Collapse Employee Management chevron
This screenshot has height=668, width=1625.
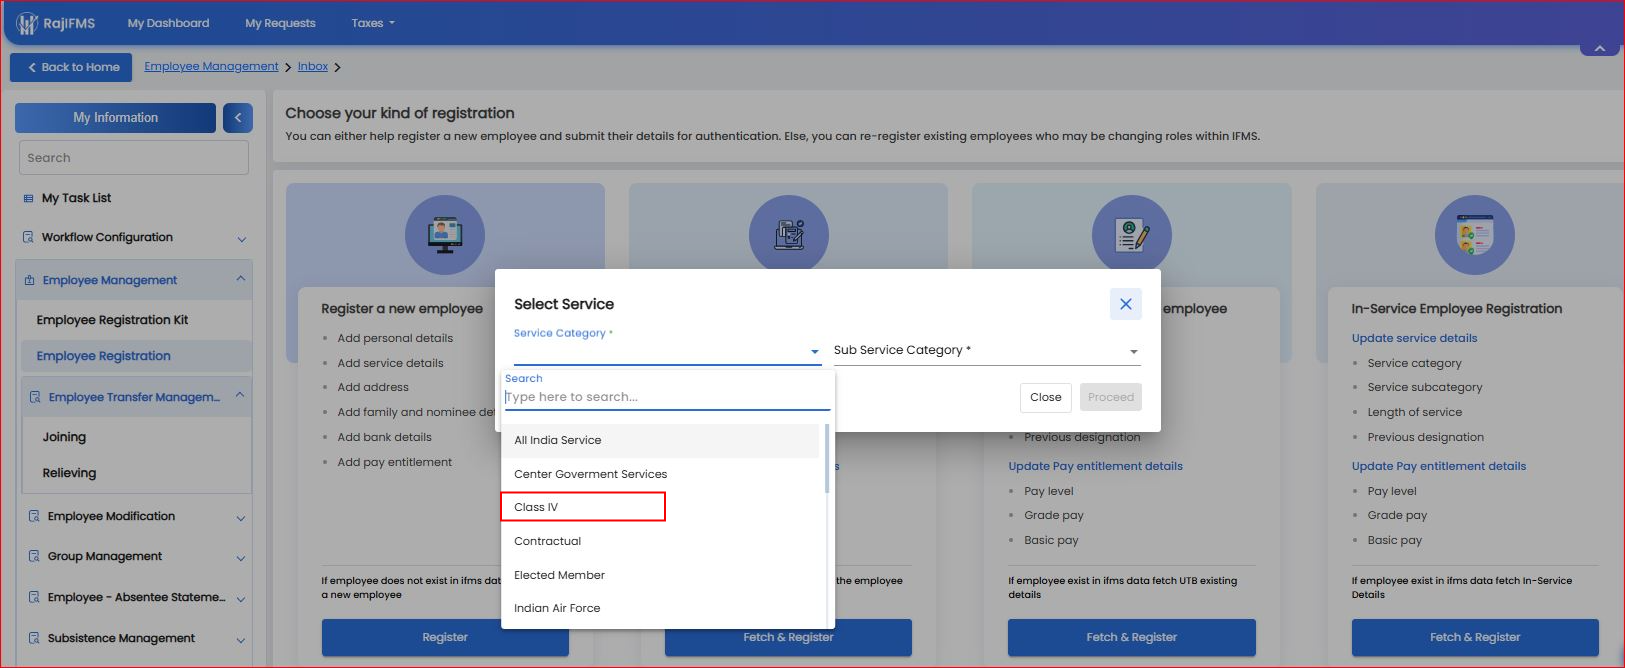[241, 279]
